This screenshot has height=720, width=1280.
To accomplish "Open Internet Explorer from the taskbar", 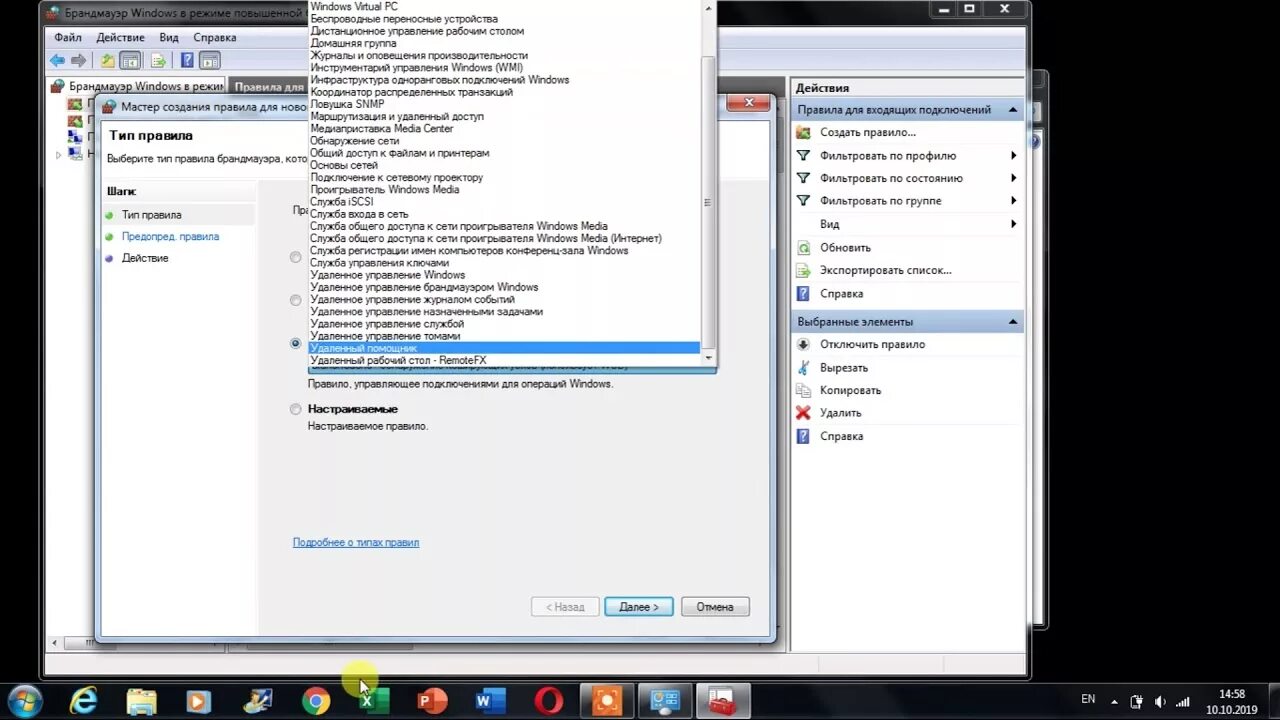I will click(x=84, y=700).
